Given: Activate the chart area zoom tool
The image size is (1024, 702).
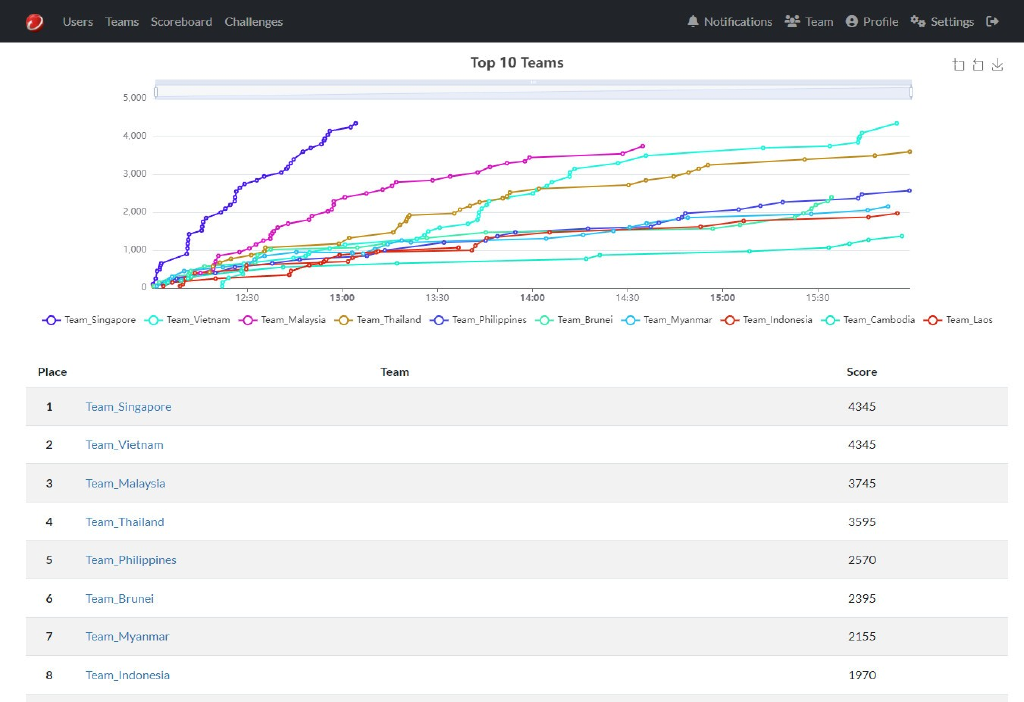Looking at the screenshot, I should [x=959, y=65].
